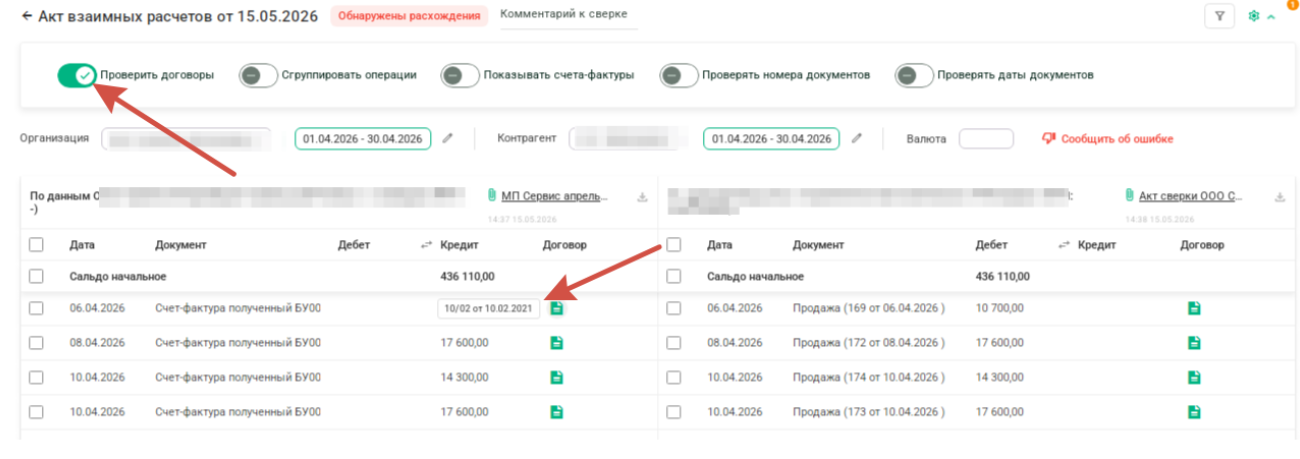Swap Дебет and Кредит in right table
The width and height of the screenshot is (1300, 459).
(1063, 244)
